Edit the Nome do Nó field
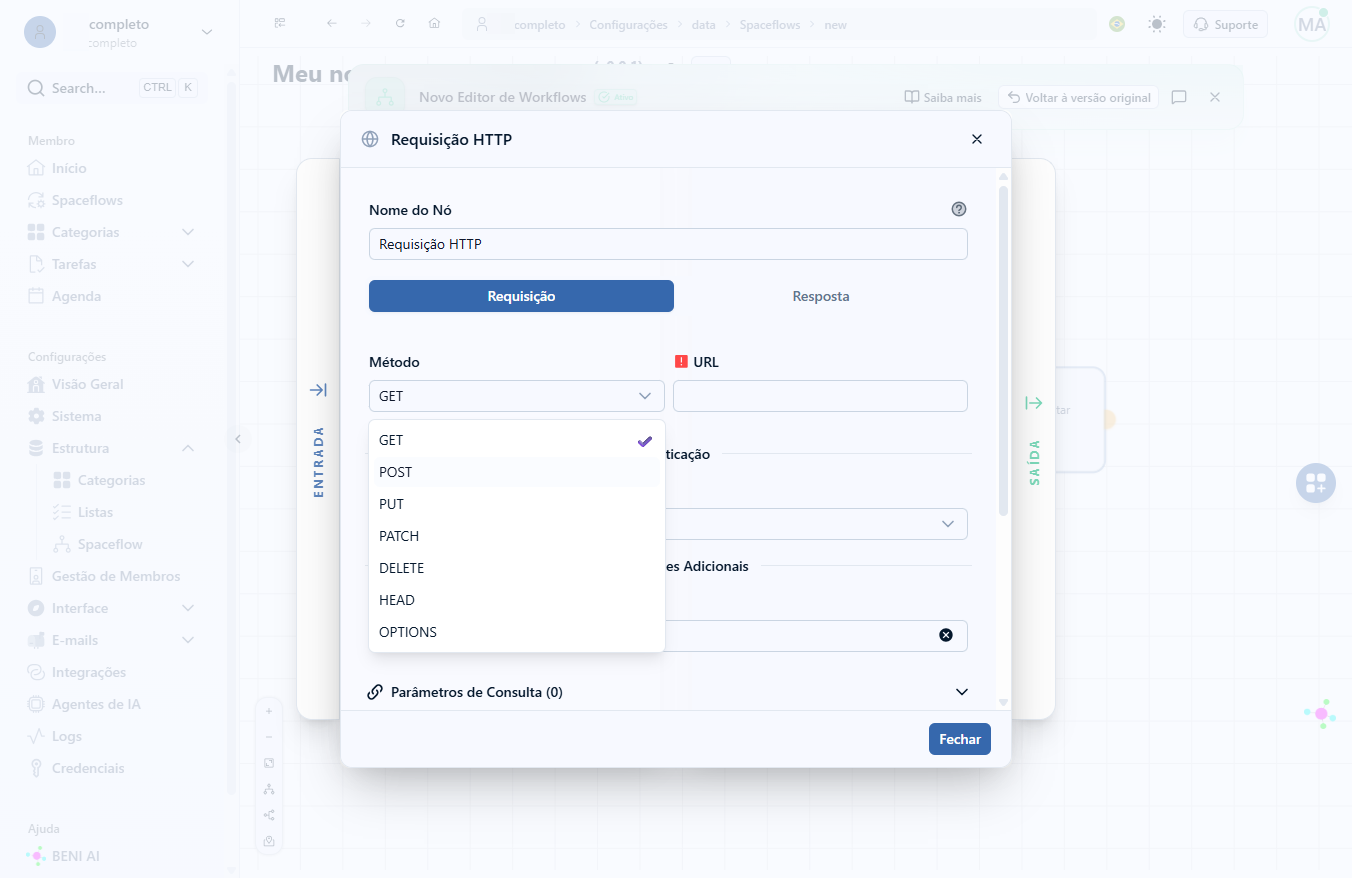This screenshot has height=878, width=1352. [668, 244]
